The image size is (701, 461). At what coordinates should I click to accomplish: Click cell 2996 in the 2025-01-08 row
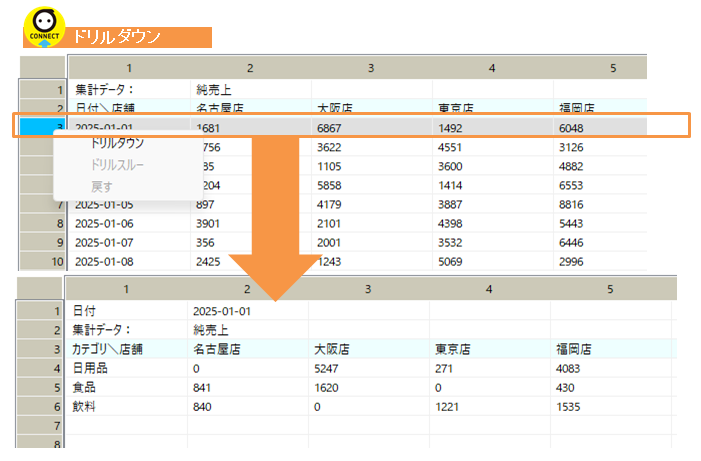600,262
